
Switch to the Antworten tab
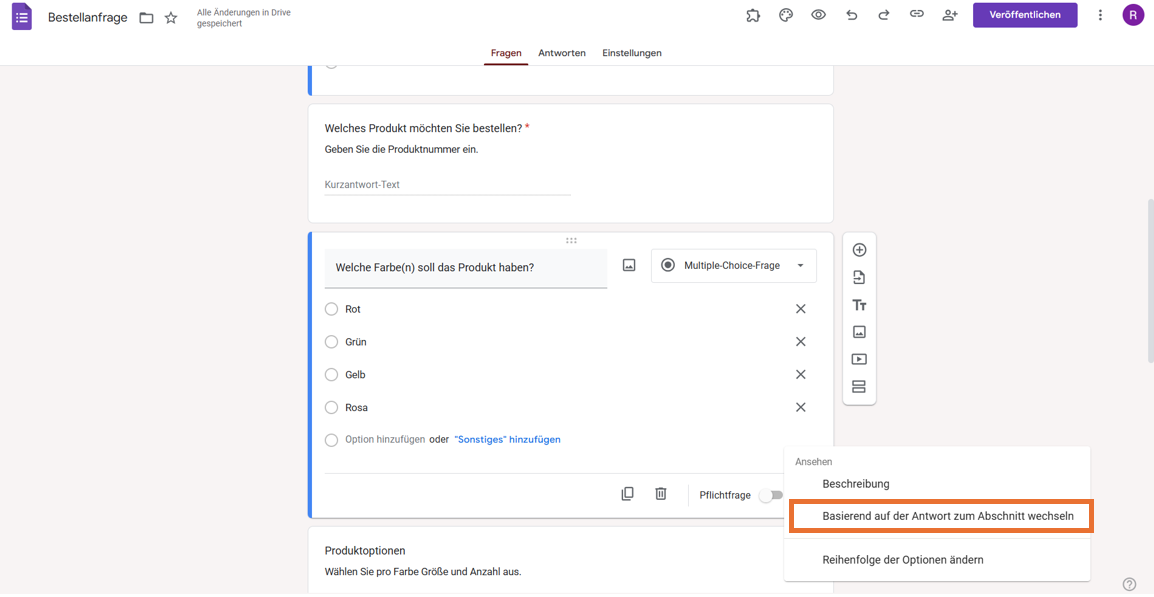(x=562, y=52)
